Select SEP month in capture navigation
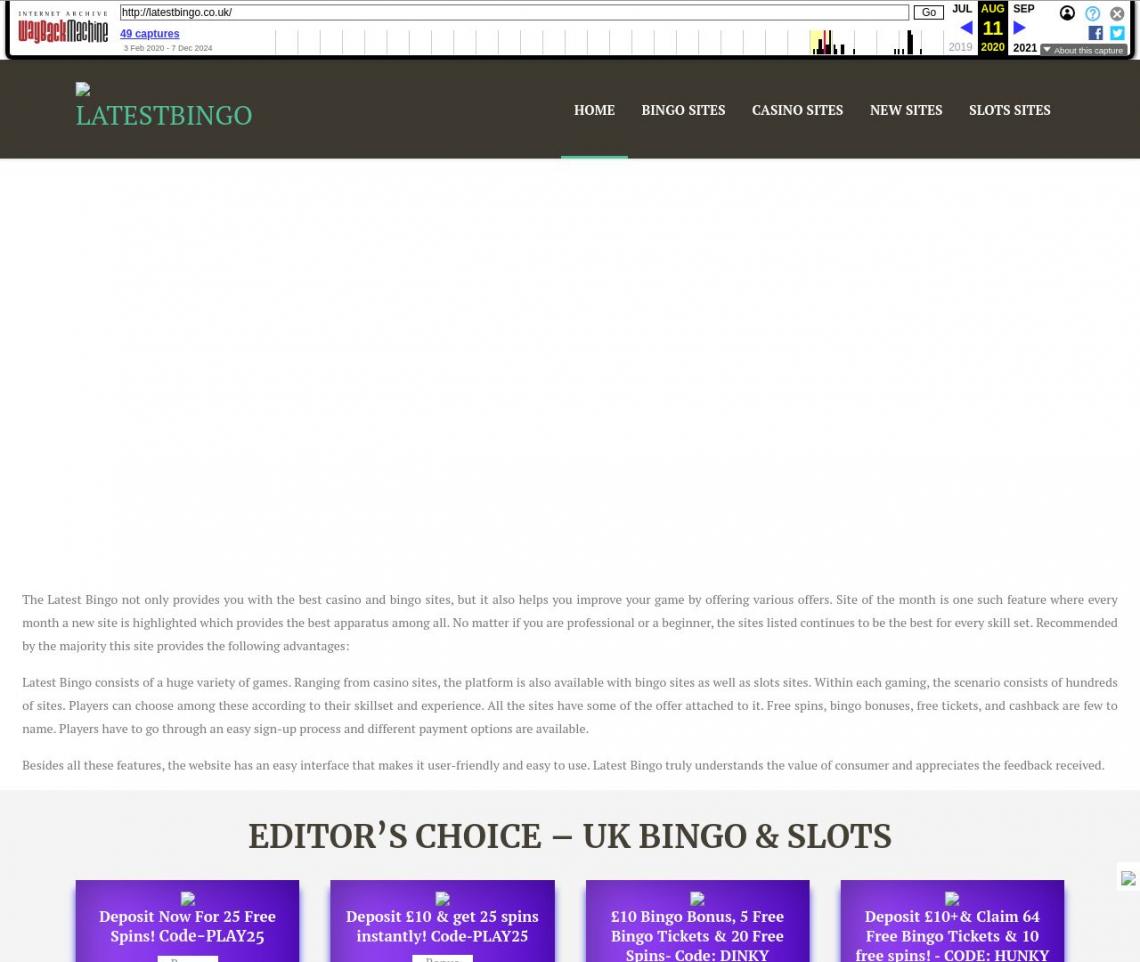This screenshot has height=962, width=1140. 1024,9
